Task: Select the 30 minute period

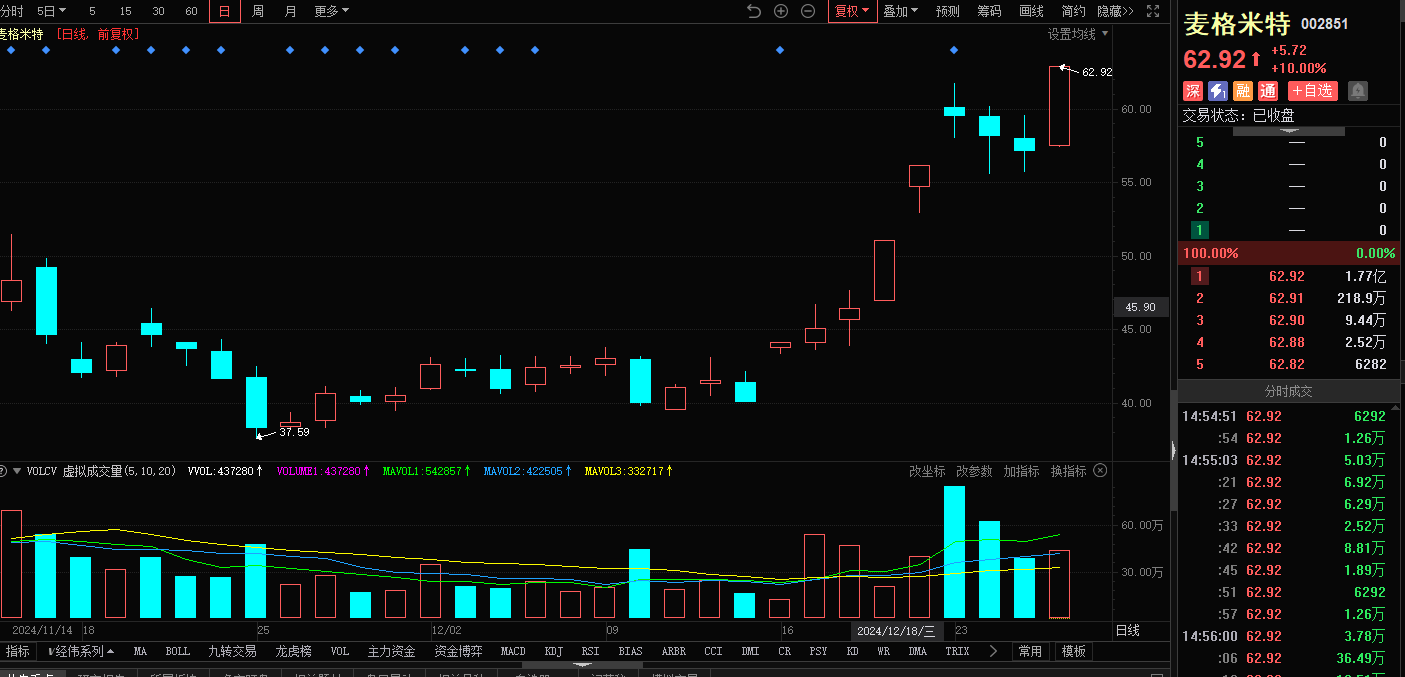Action: coord(158,11)
